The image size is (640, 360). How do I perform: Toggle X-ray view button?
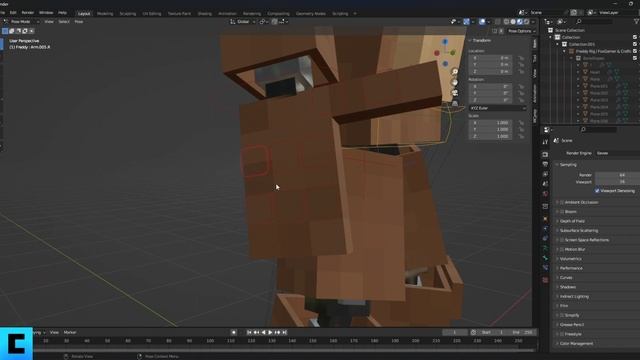pos(498,22)
